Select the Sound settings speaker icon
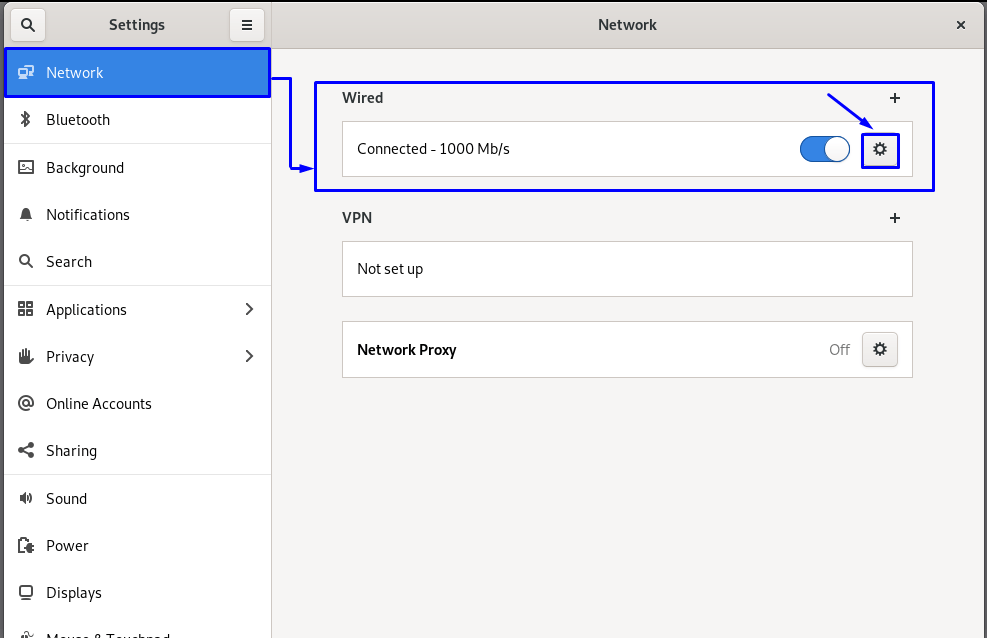987x638 pixels. [x=25, y=498]
